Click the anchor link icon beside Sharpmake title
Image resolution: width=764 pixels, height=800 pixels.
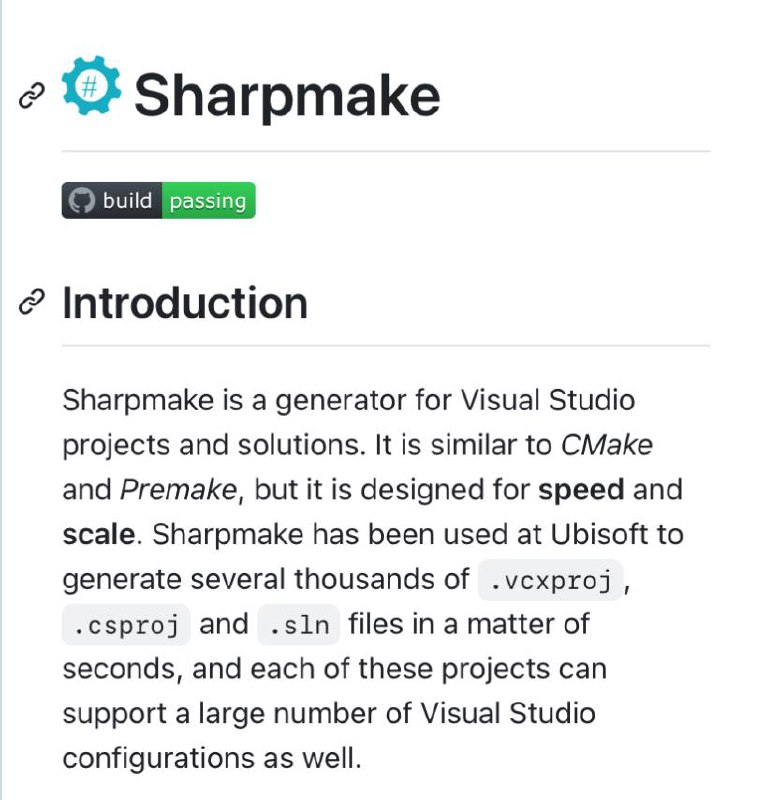(32, 96)
